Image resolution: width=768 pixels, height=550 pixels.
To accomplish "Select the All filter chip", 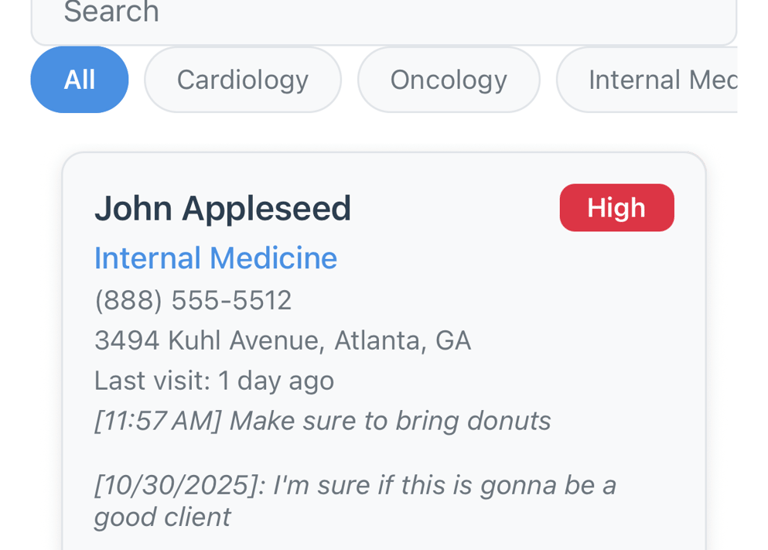I will [80, 80].
